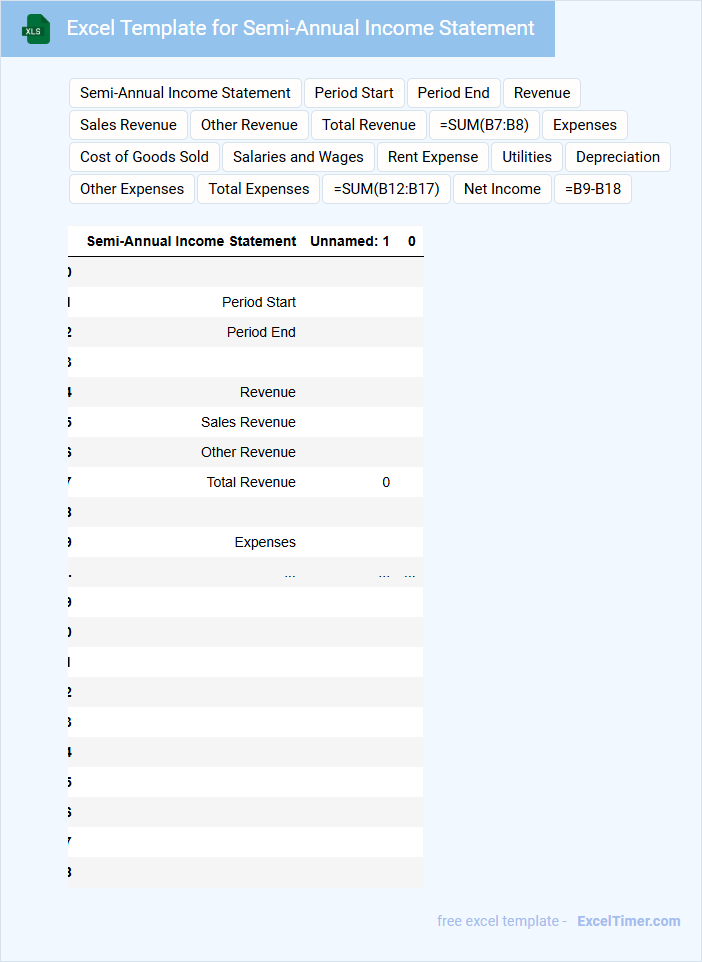The width and height of the screenshot is (702, 962).
Task: Click the green XLS file icon
Action: (36, 29)
